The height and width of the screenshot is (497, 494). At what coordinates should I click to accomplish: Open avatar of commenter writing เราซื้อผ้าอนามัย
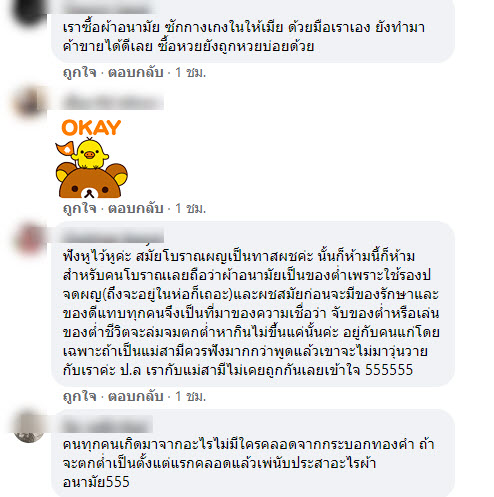pos(29,11)
